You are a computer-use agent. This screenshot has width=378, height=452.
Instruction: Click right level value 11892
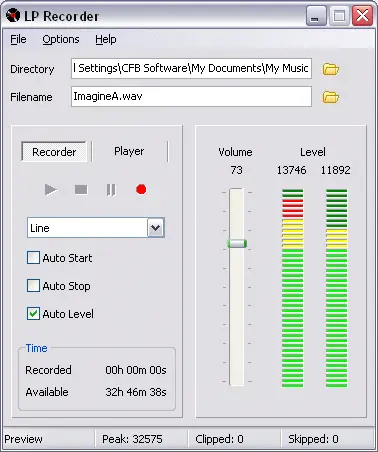click(x=335, y=170)
